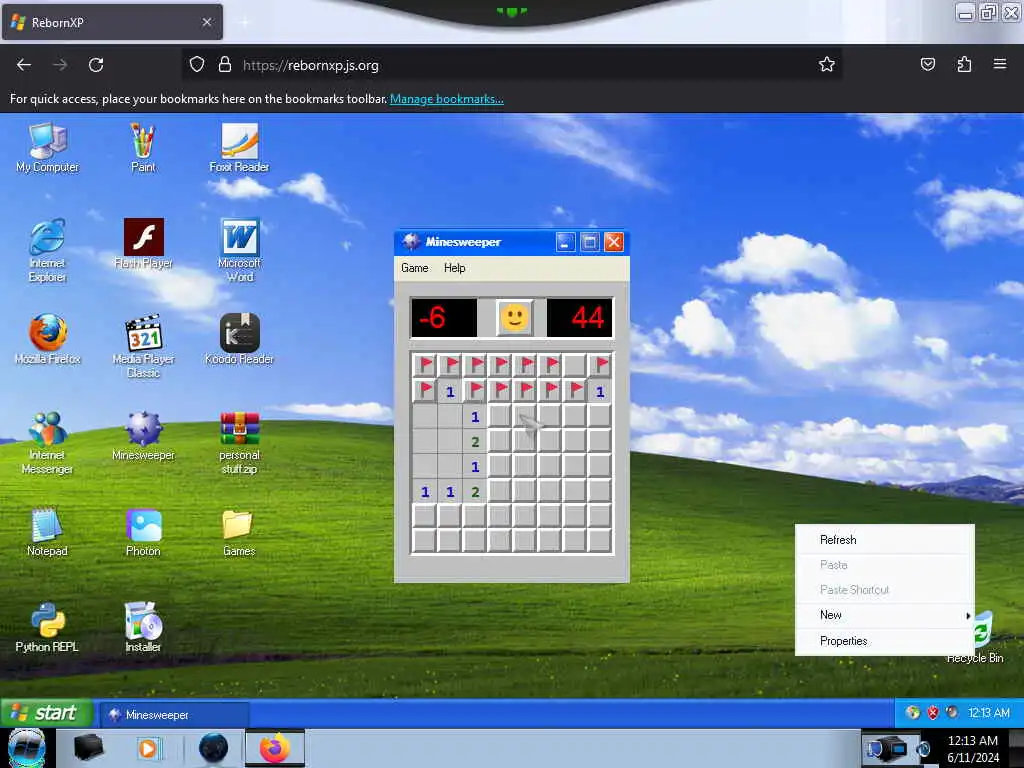The width and height of the screenshot is (1024, 768).
Task: Click the unflagged cell in top Minesweeper row
Action: click(575, 366)
